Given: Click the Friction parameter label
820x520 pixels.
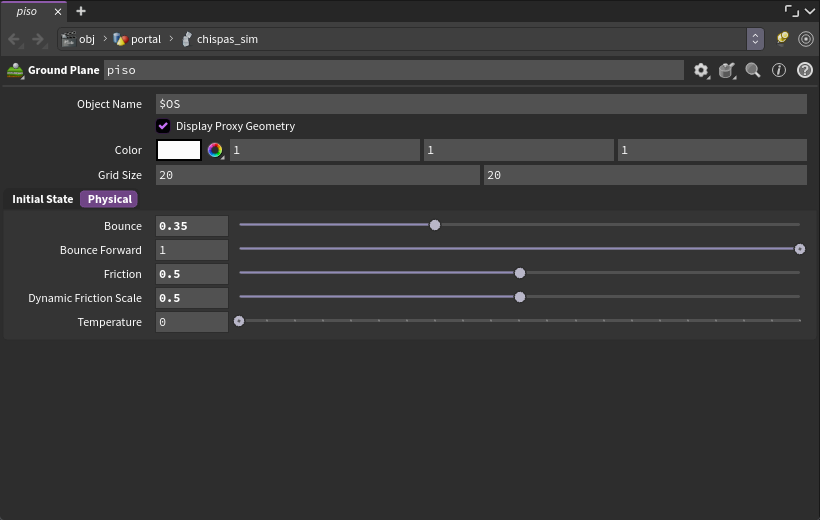Looking at the screenshot, I should tap(123, 274).
